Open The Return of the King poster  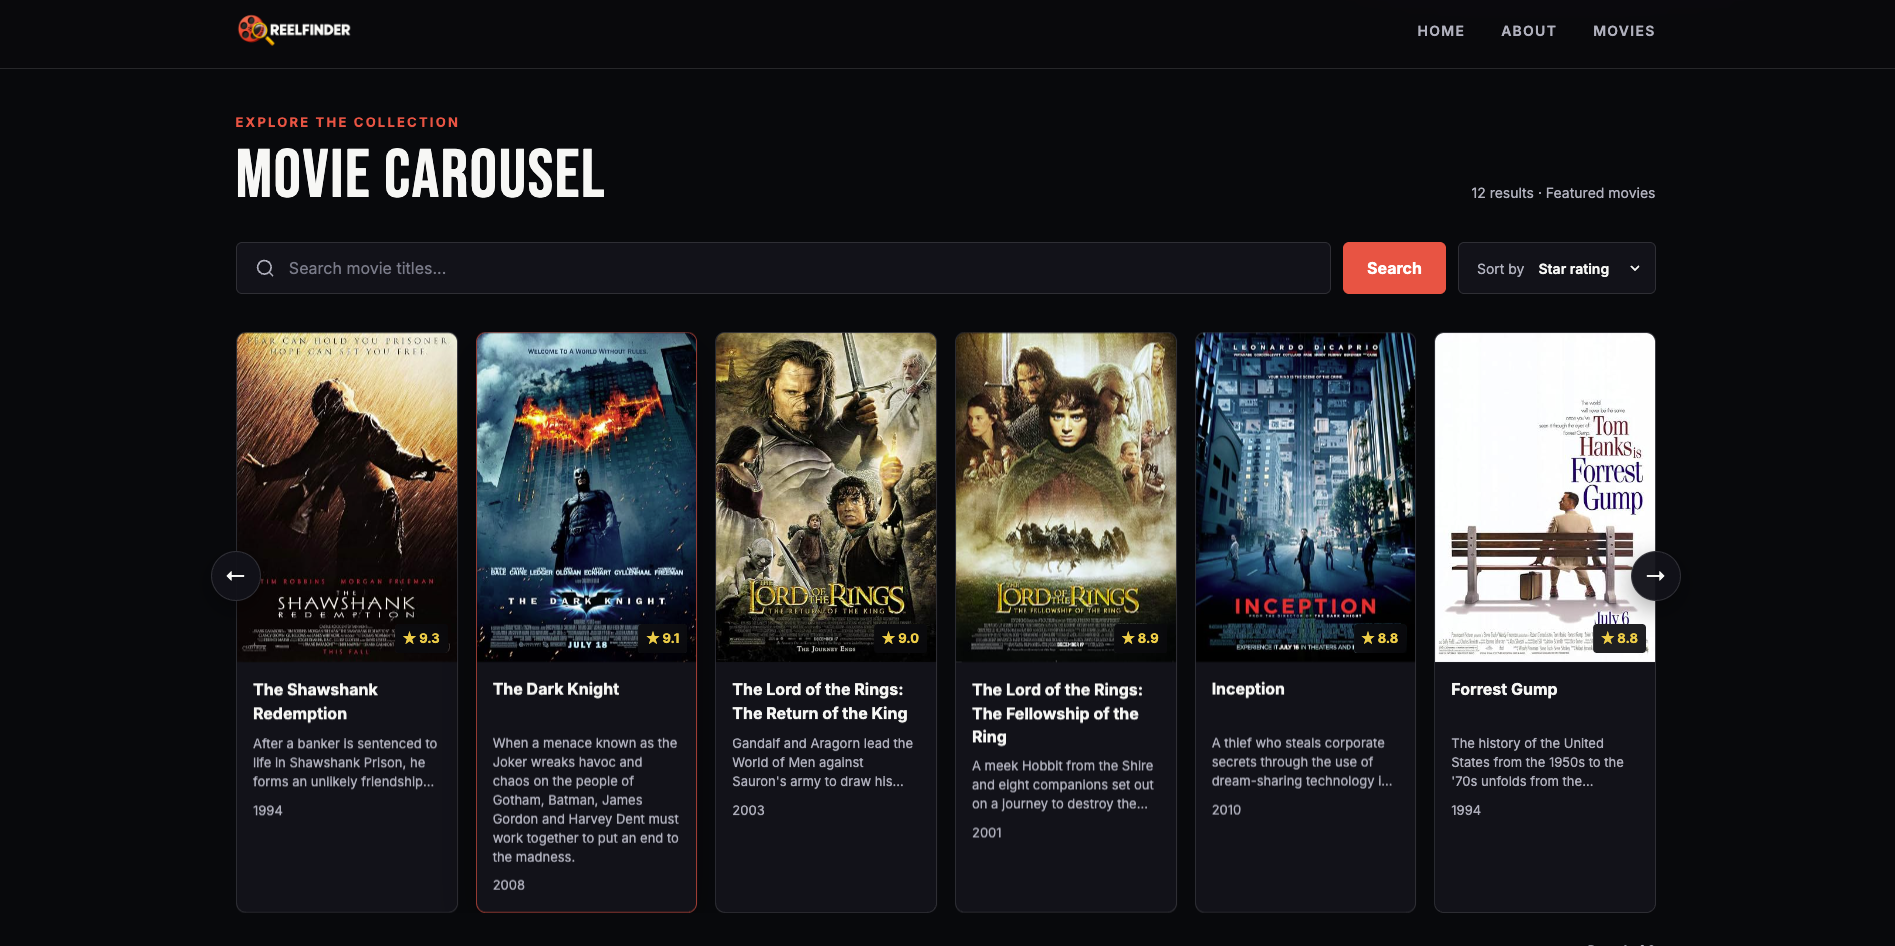pyautogui.click(x=826, y=497)
